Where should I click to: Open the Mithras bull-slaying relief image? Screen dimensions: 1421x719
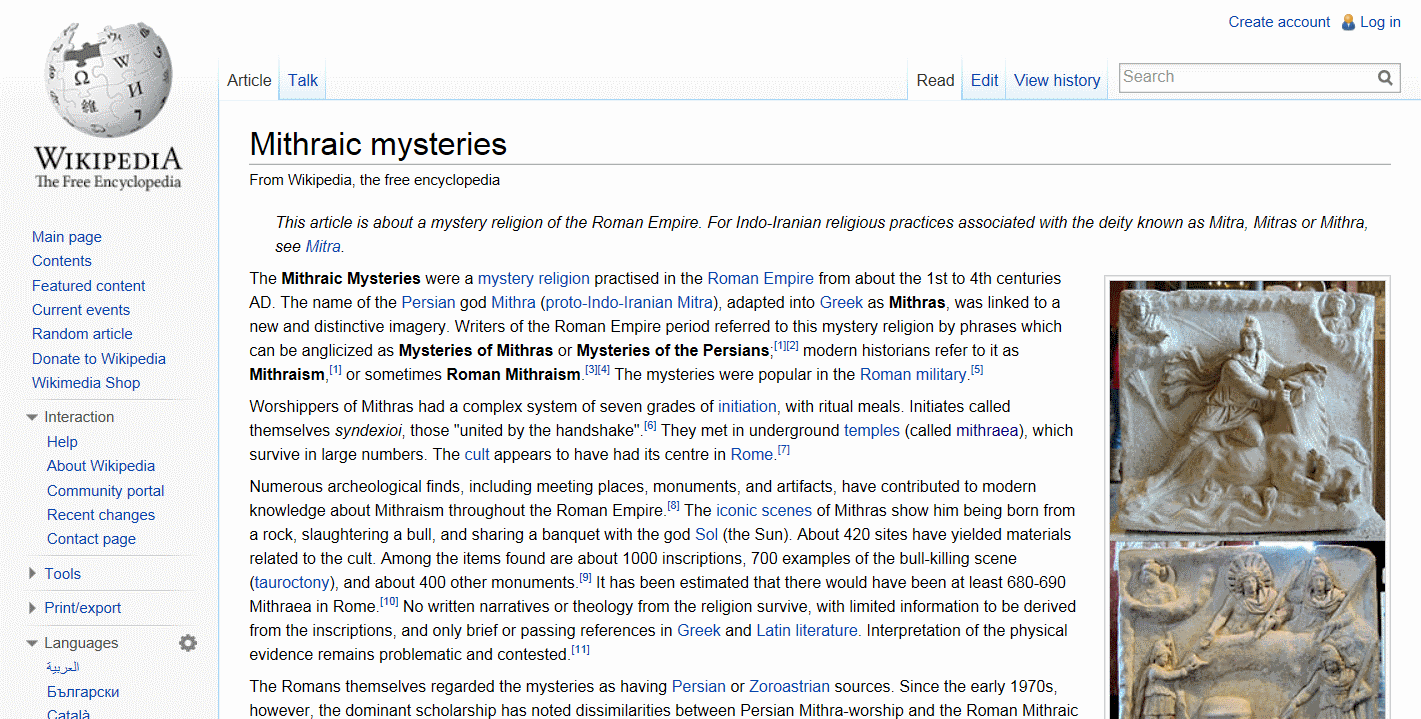(x=1247, y=409)
